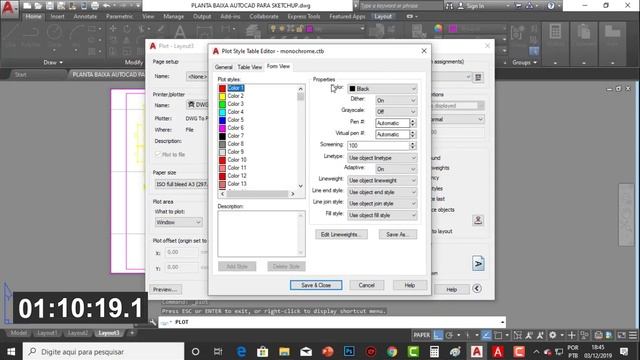Image resolution: width=640 pixels, height=360 pixels.
Task: Open the Dither dropdown
Action: 396,100
